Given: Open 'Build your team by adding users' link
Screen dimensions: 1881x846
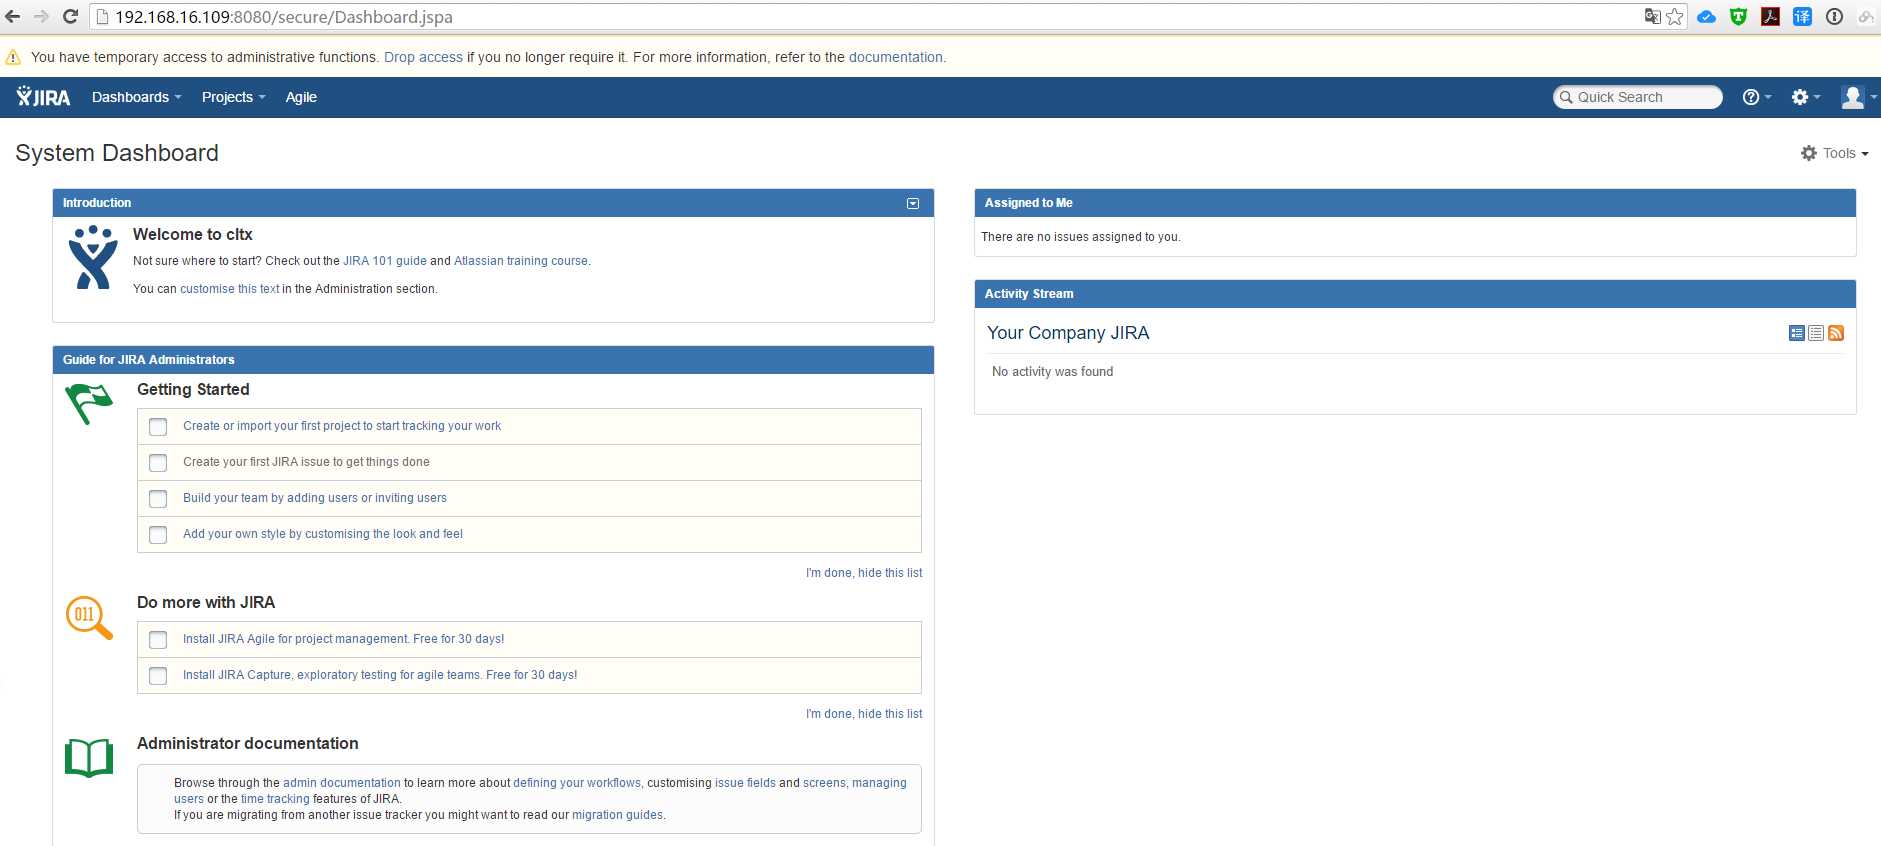Looking at the screenshot, I should (315, 498).
